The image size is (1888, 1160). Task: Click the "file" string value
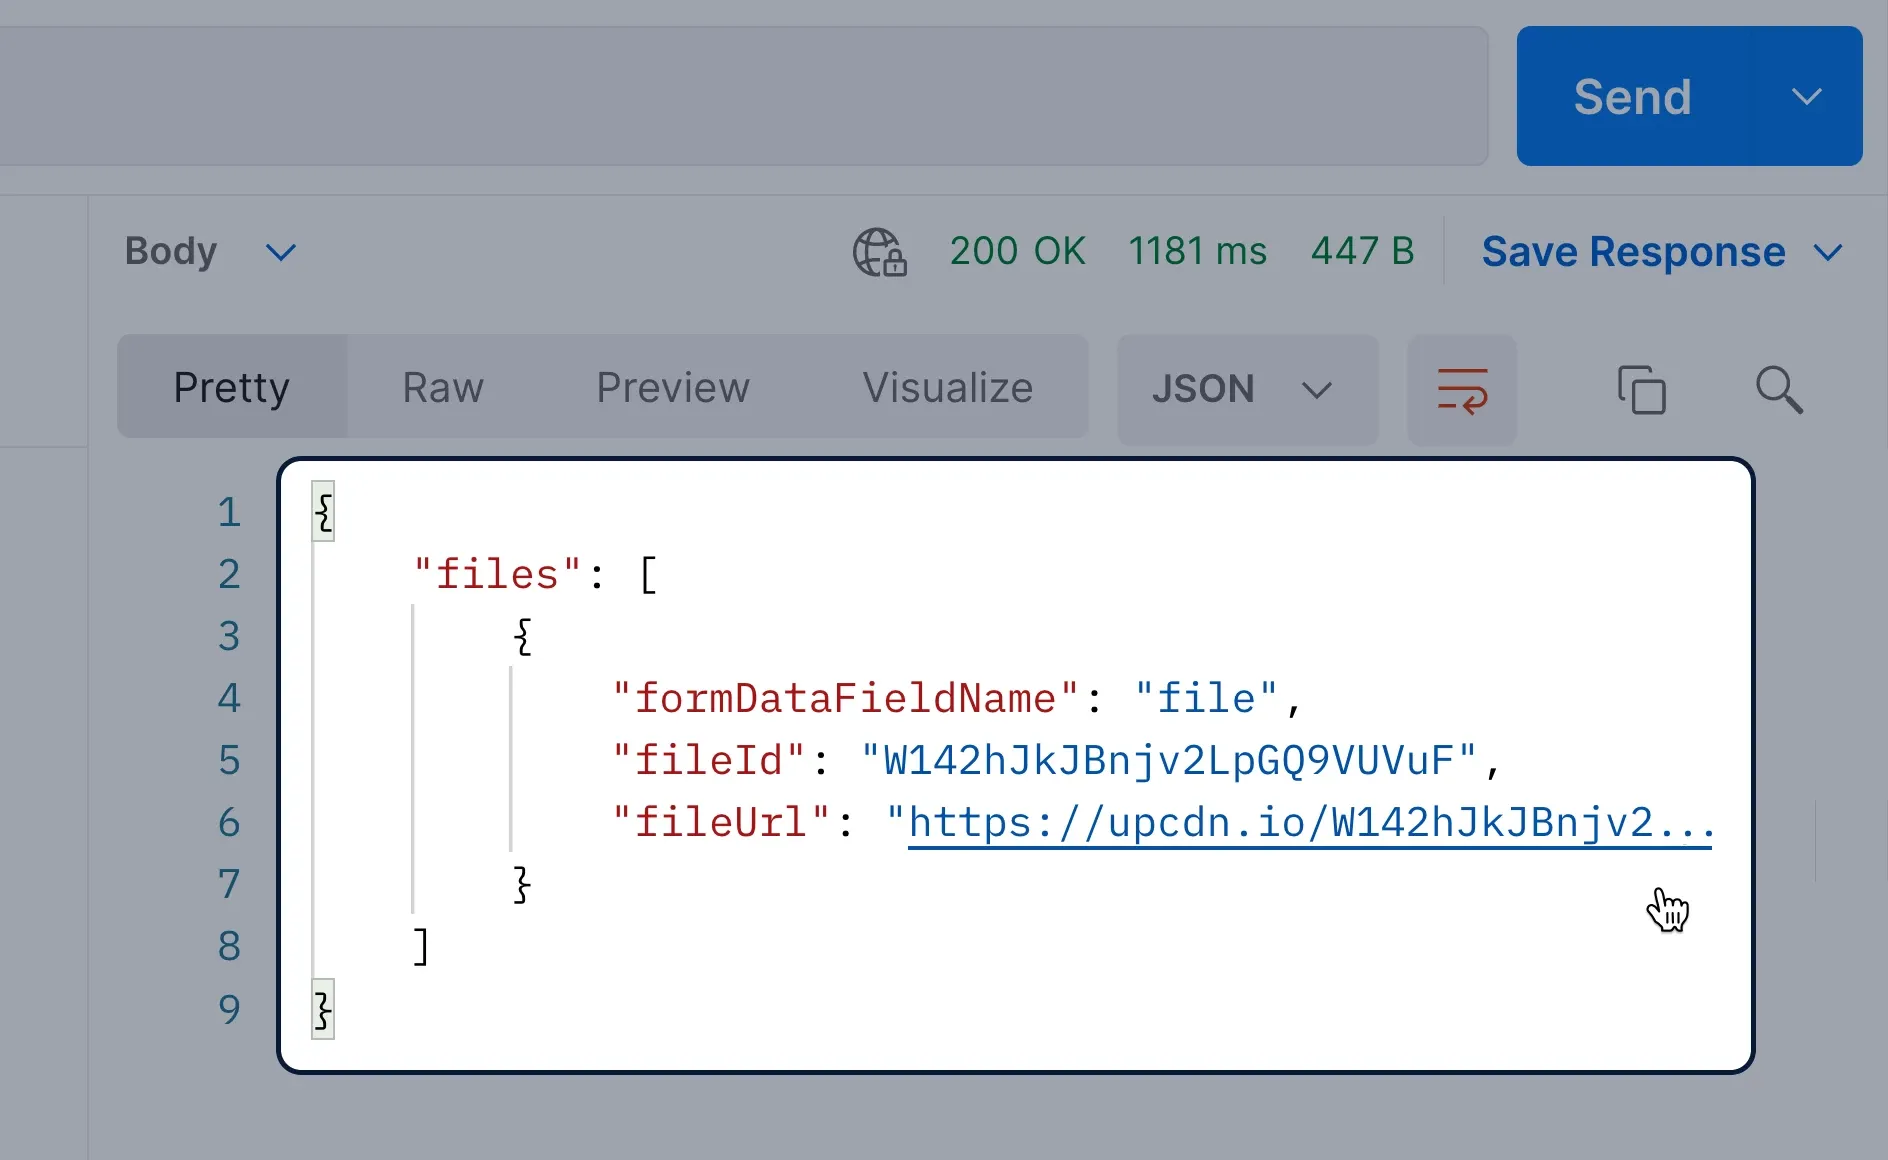click(x=1206, y=698)
